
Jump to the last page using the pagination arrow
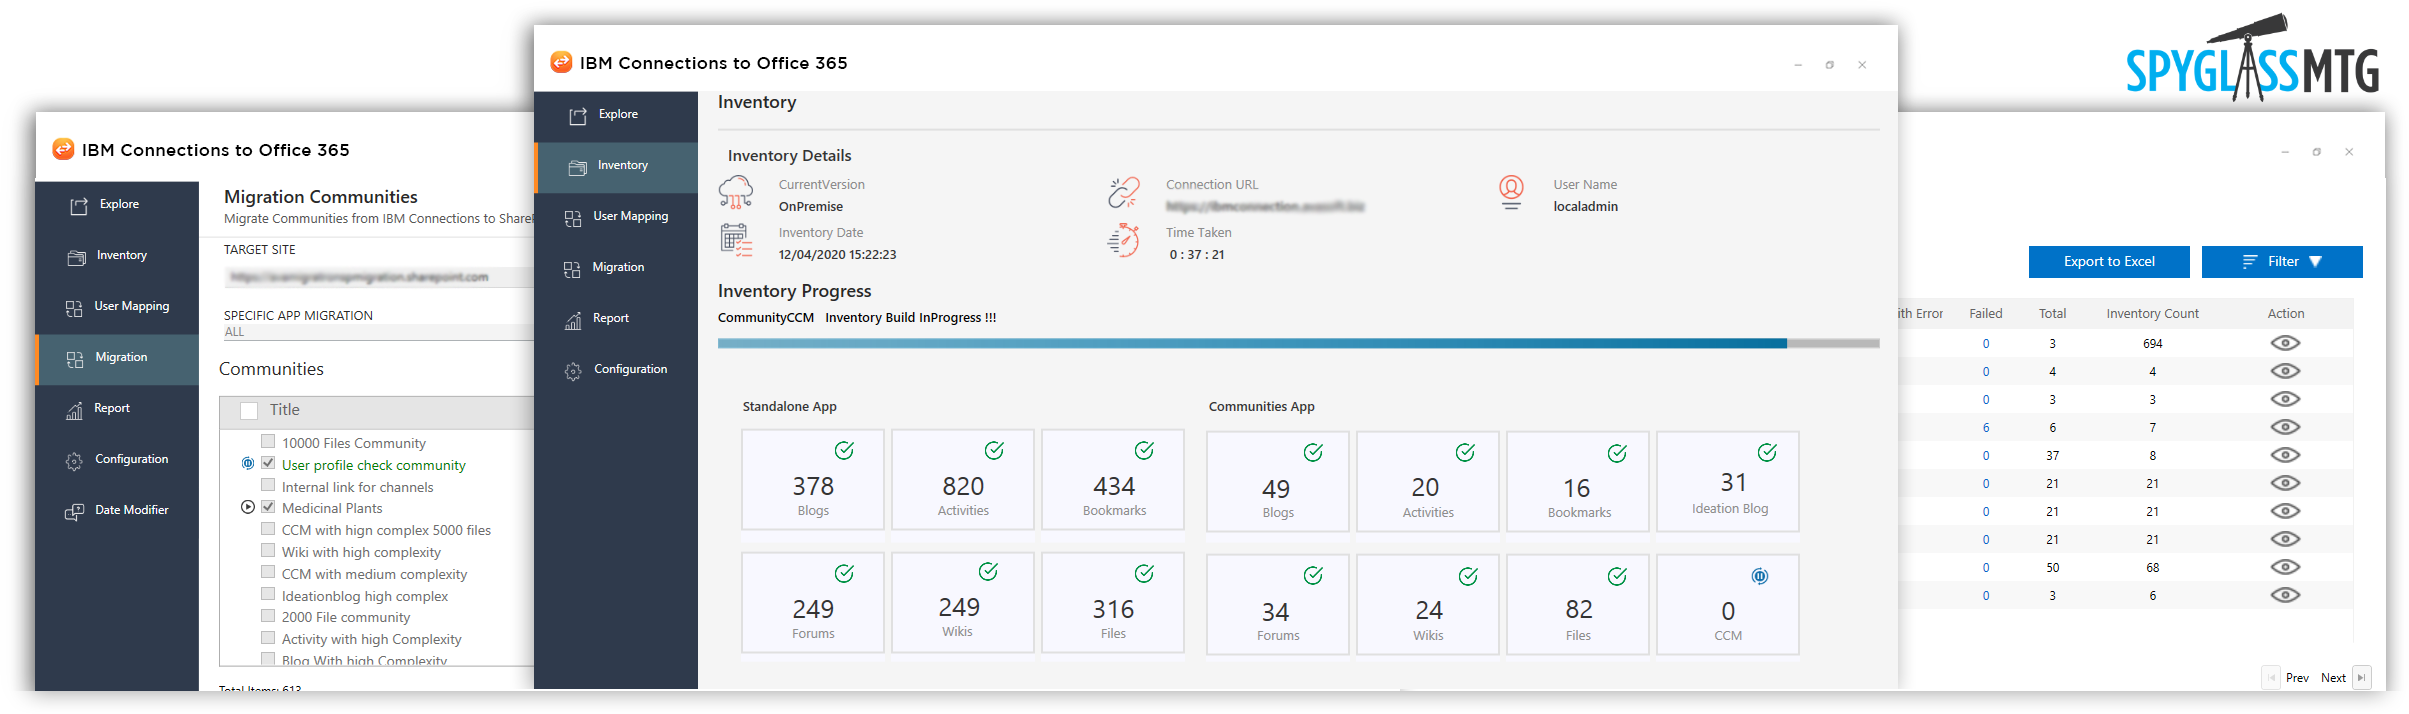pyautogui.click(x=2361, y=677)
